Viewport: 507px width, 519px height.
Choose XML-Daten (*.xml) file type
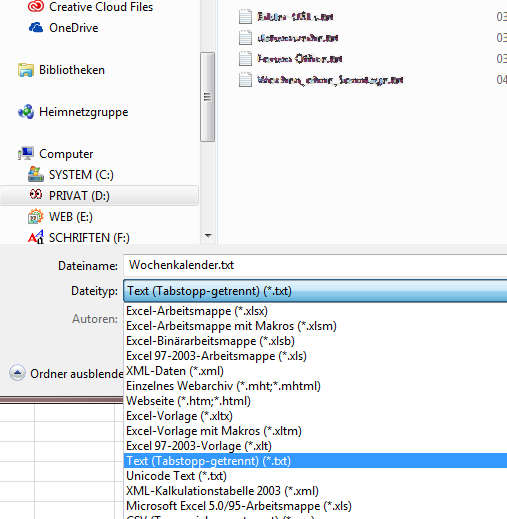(315, 371)
